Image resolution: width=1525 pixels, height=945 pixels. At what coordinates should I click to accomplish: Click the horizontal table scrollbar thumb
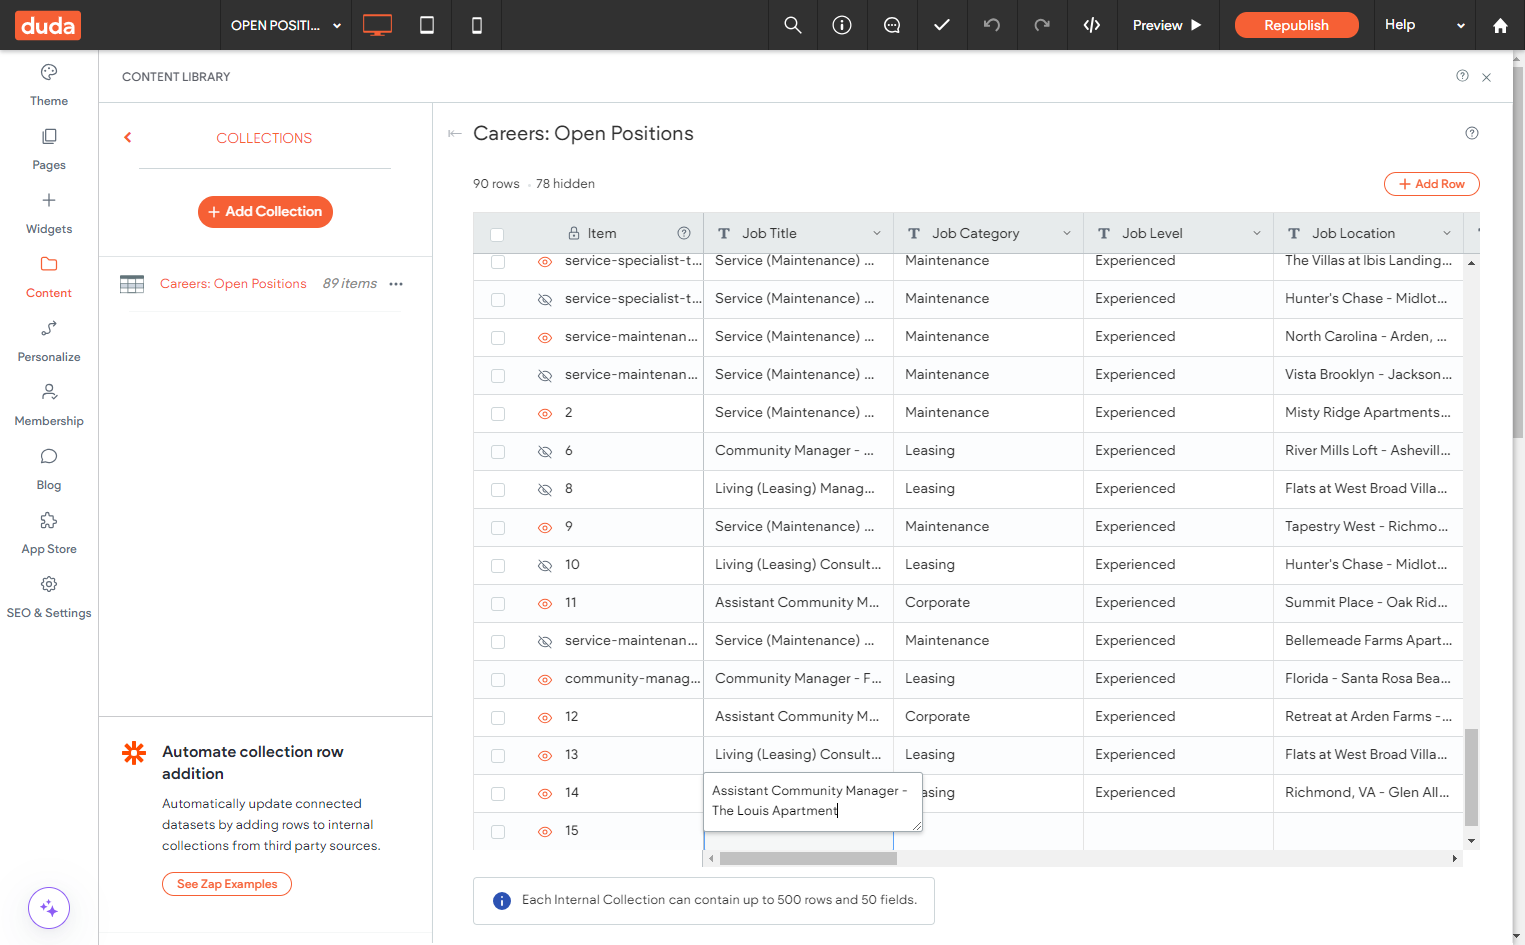(x=808, y=858)
